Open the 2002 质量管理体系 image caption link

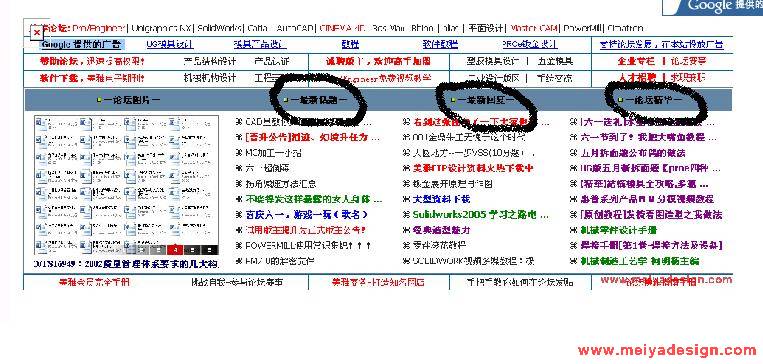point(127,264)
